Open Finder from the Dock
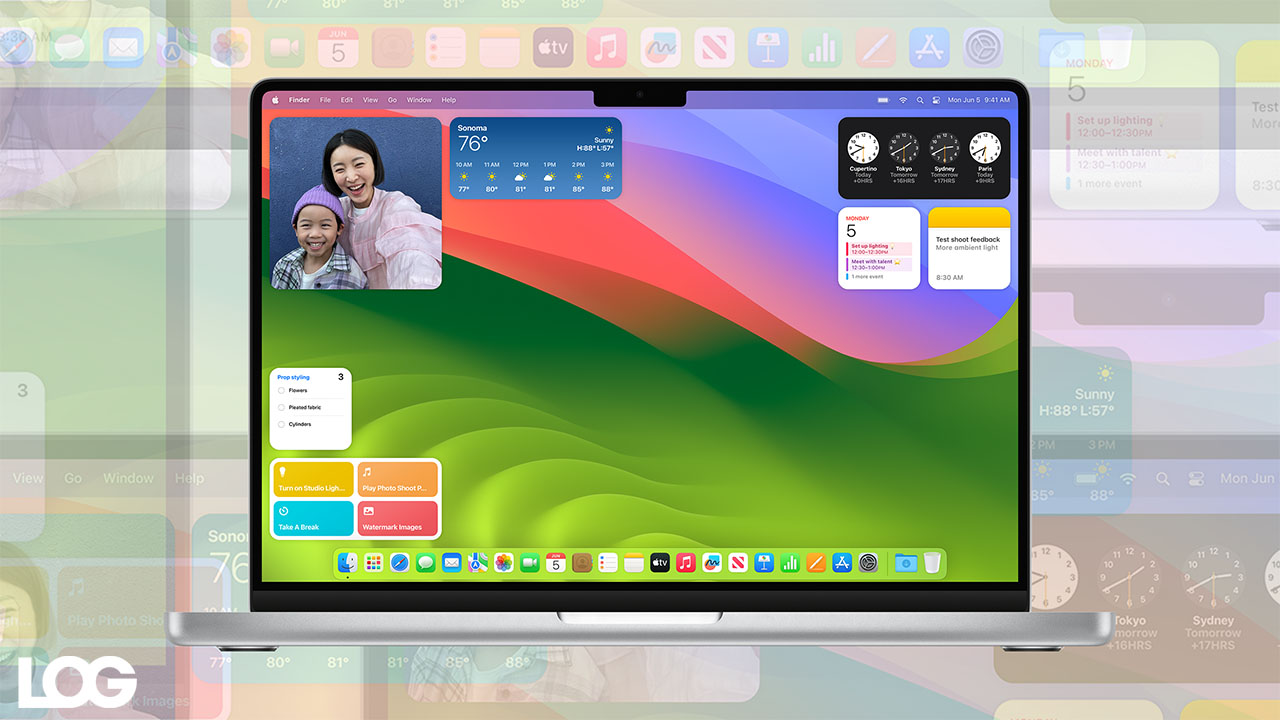Viewport: 1280px width, 720px height. pos(347,563)
